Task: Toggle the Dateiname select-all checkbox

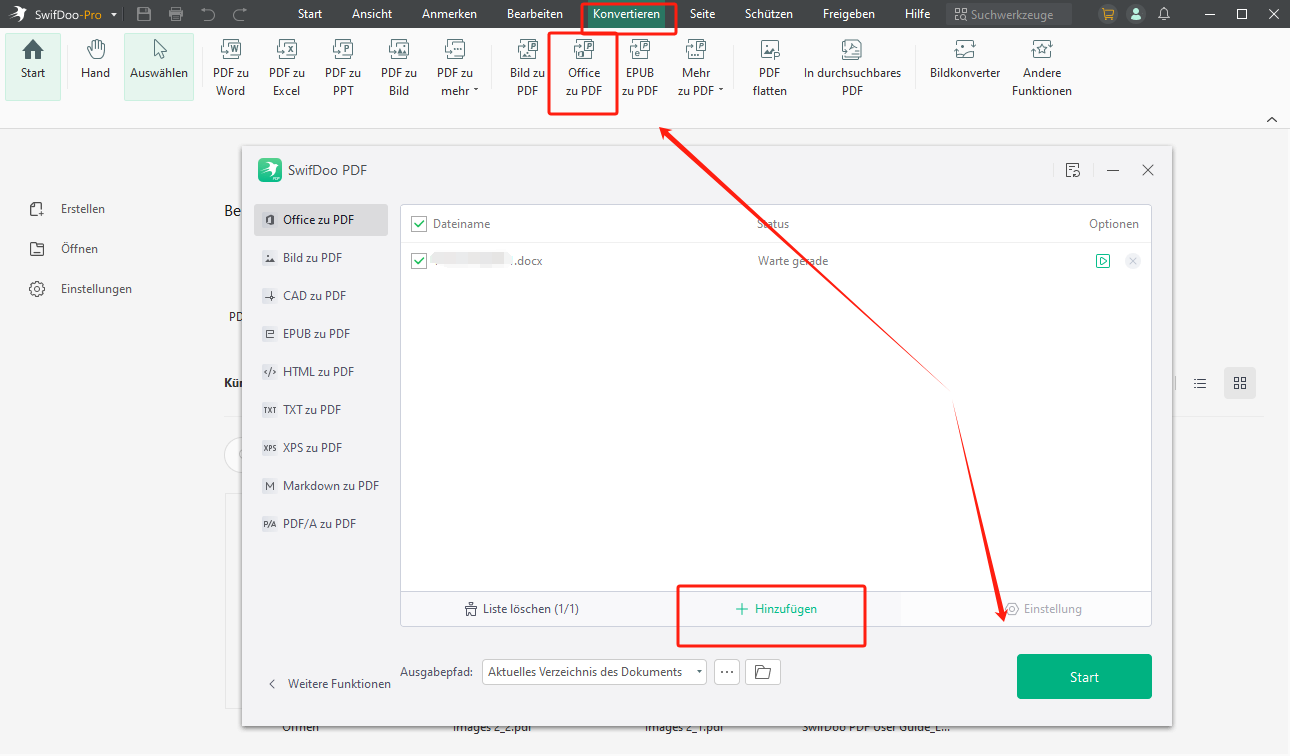Action: coord(419,224)
